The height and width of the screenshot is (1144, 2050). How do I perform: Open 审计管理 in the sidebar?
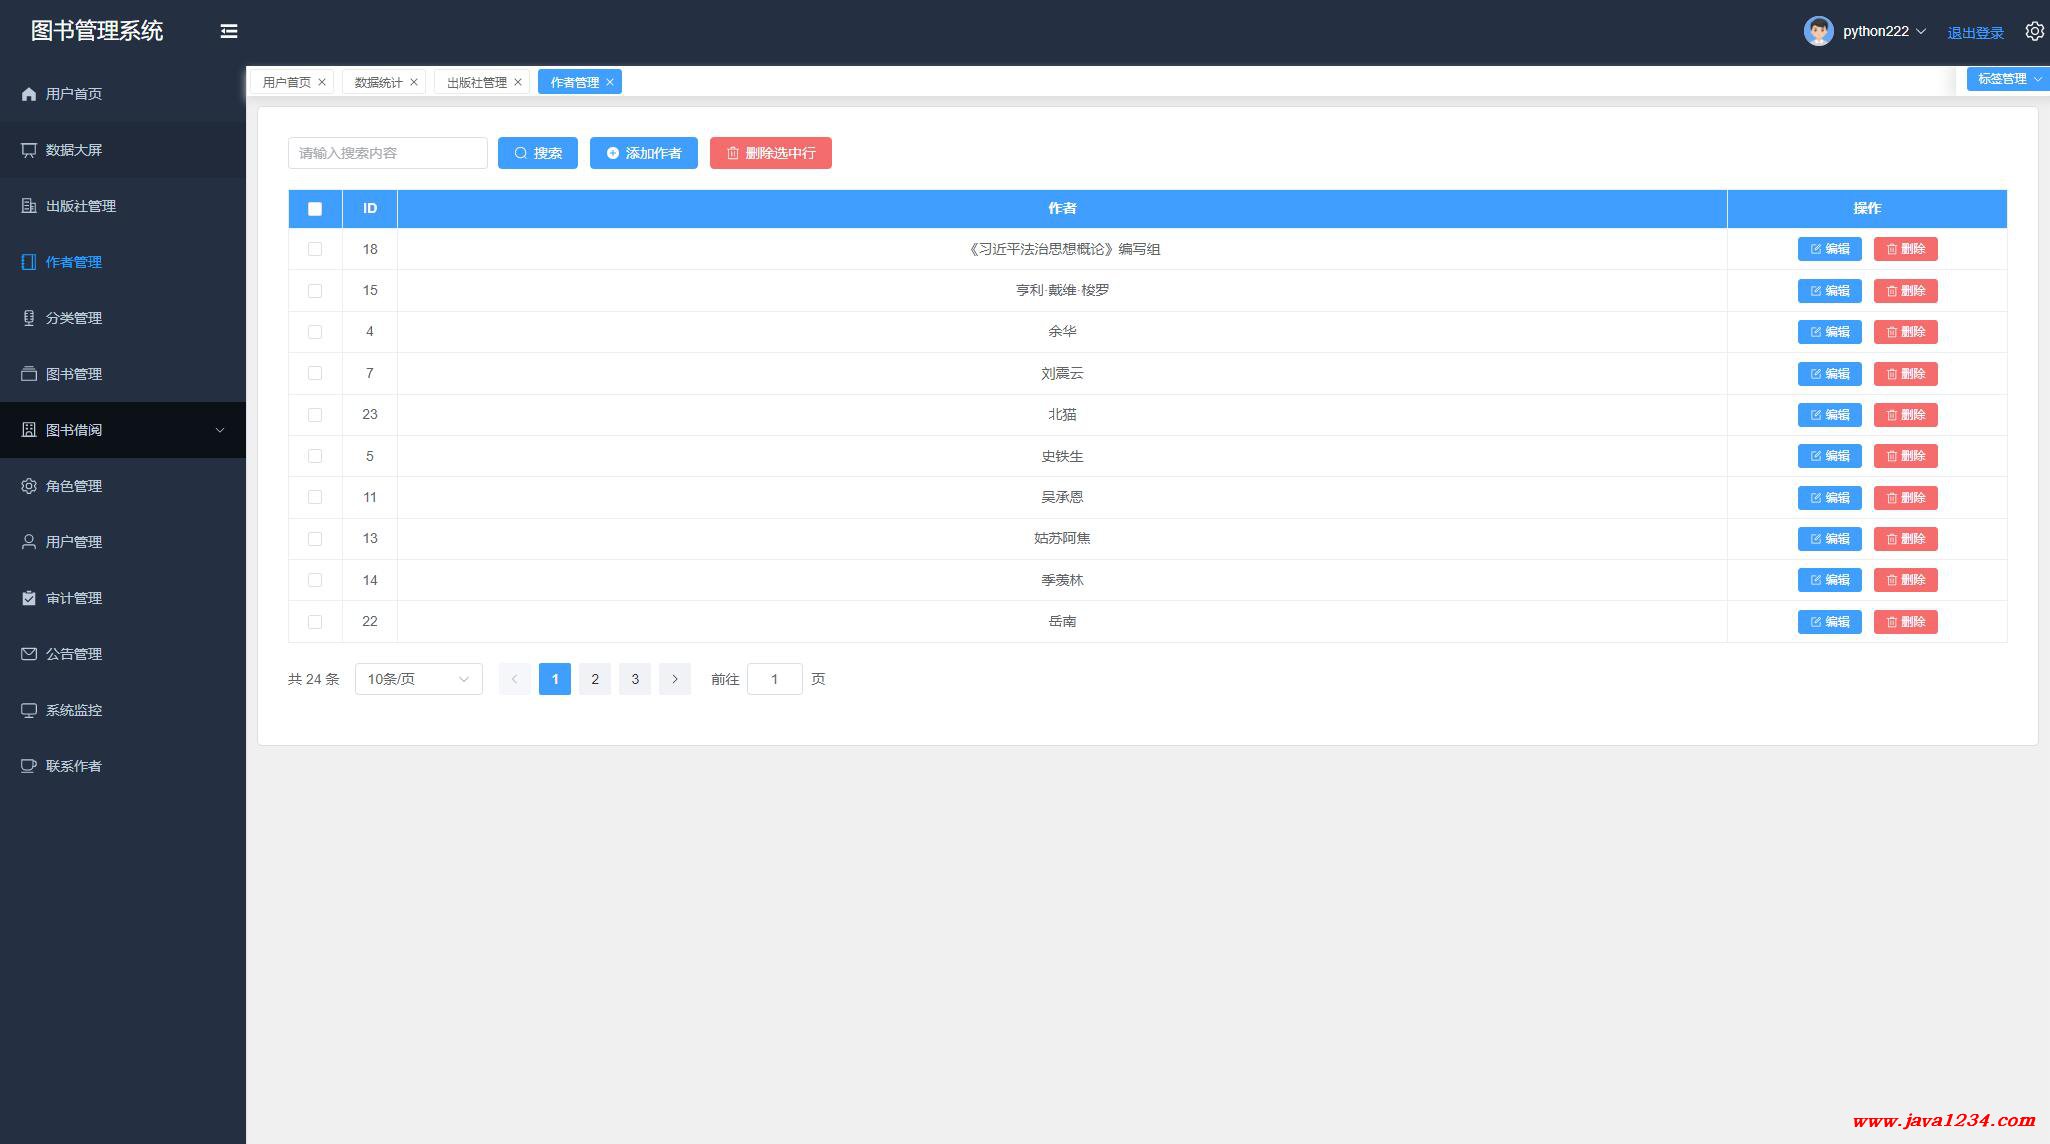(x=74, y=598)
